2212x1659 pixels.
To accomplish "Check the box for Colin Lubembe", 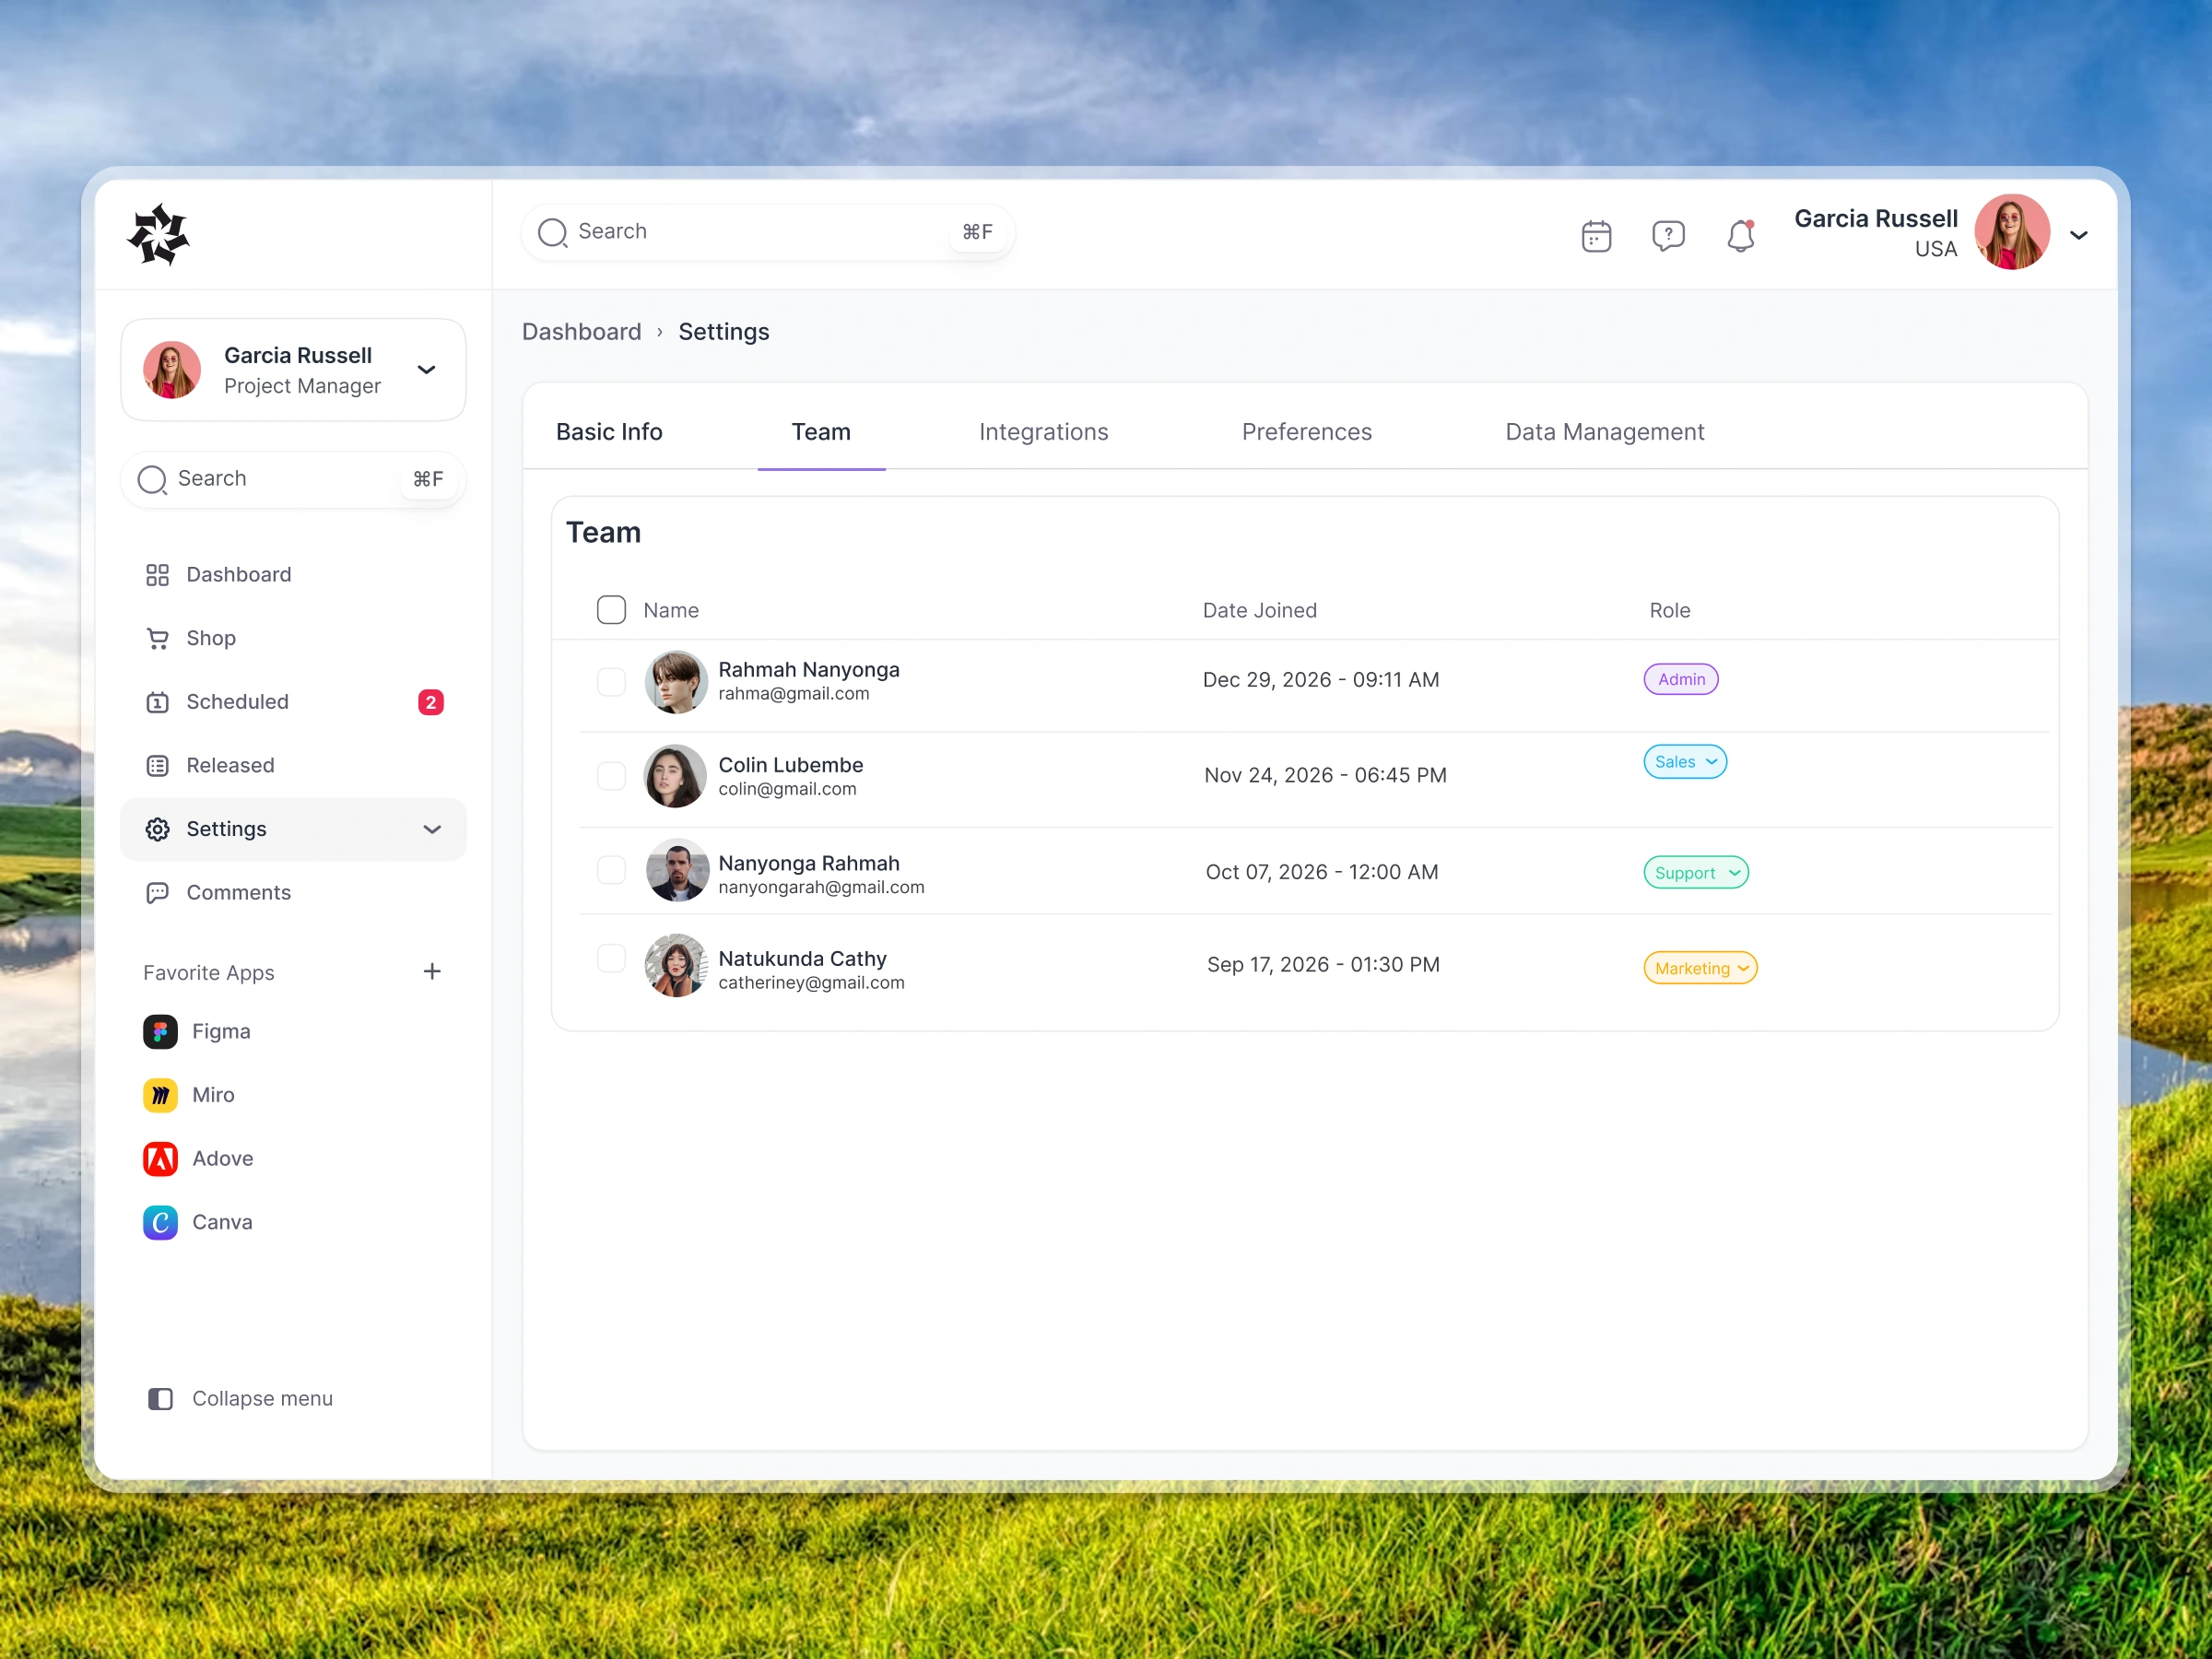I will [611, 776].
